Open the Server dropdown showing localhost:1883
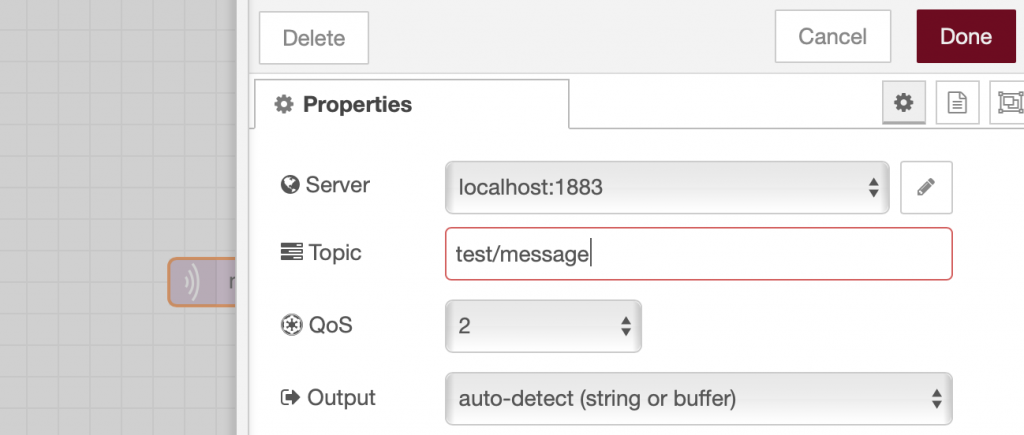This screenshot has width=1024, height=435. [667, 187]
